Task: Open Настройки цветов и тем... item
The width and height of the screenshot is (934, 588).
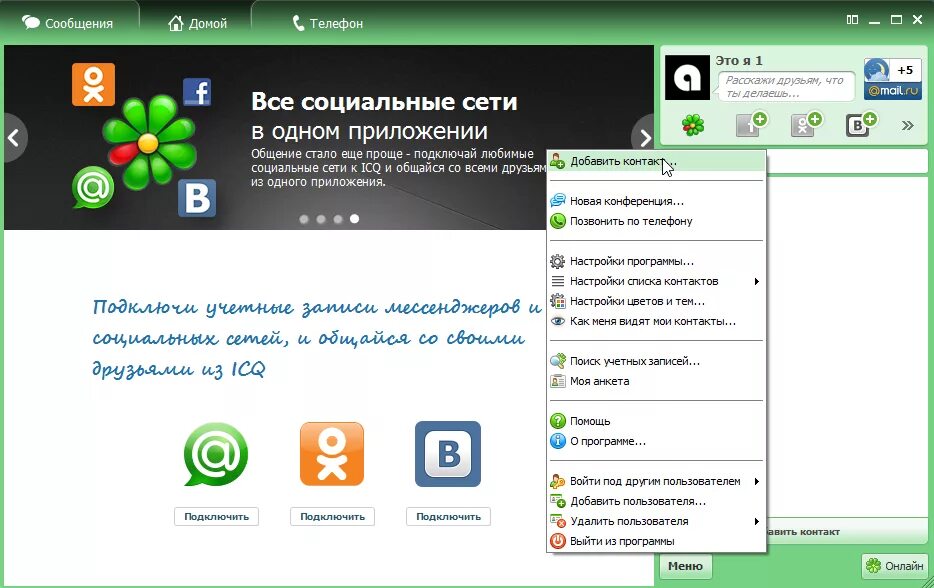Action: click(x=656, y=301)
